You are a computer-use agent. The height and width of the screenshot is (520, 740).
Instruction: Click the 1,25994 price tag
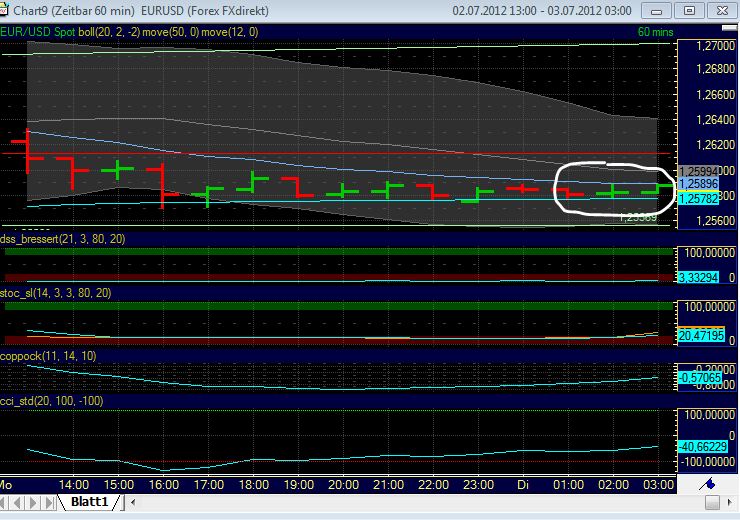click(698, 171)
